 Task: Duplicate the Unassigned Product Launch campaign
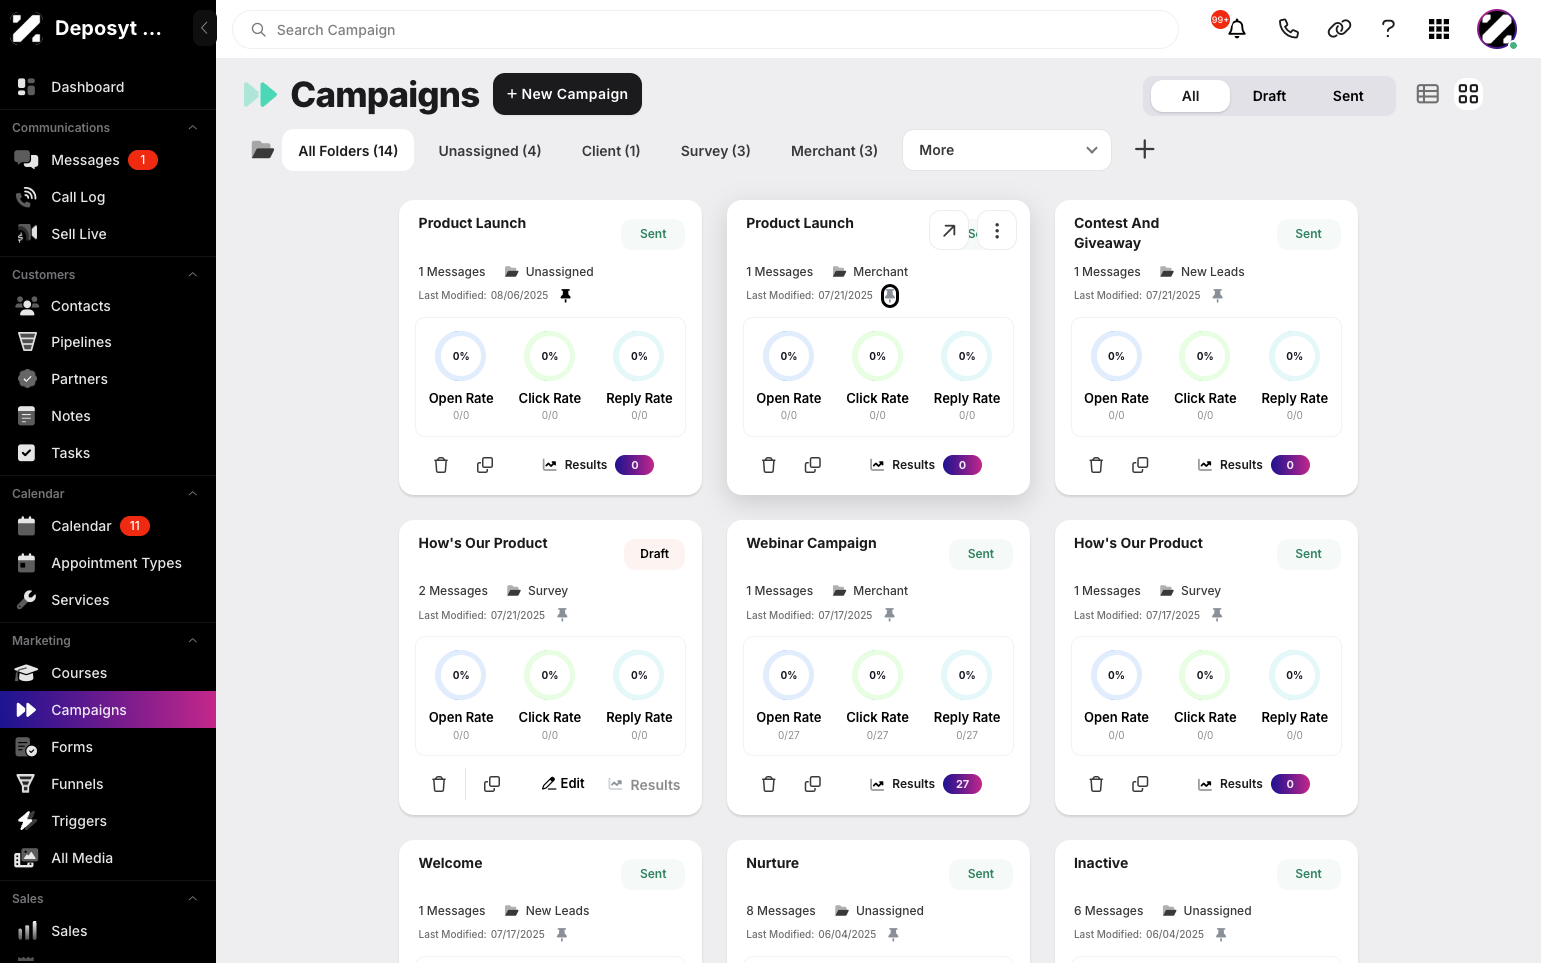pyautogui.click(x=485, y=465)
